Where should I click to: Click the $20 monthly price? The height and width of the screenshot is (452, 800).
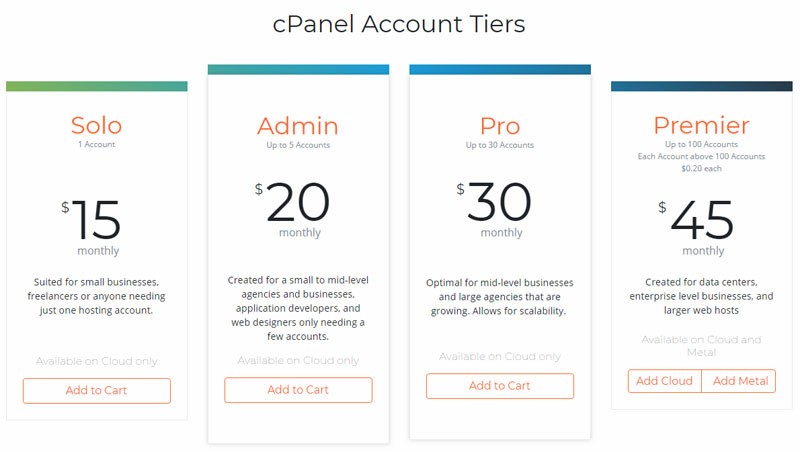tap(298, 203)
